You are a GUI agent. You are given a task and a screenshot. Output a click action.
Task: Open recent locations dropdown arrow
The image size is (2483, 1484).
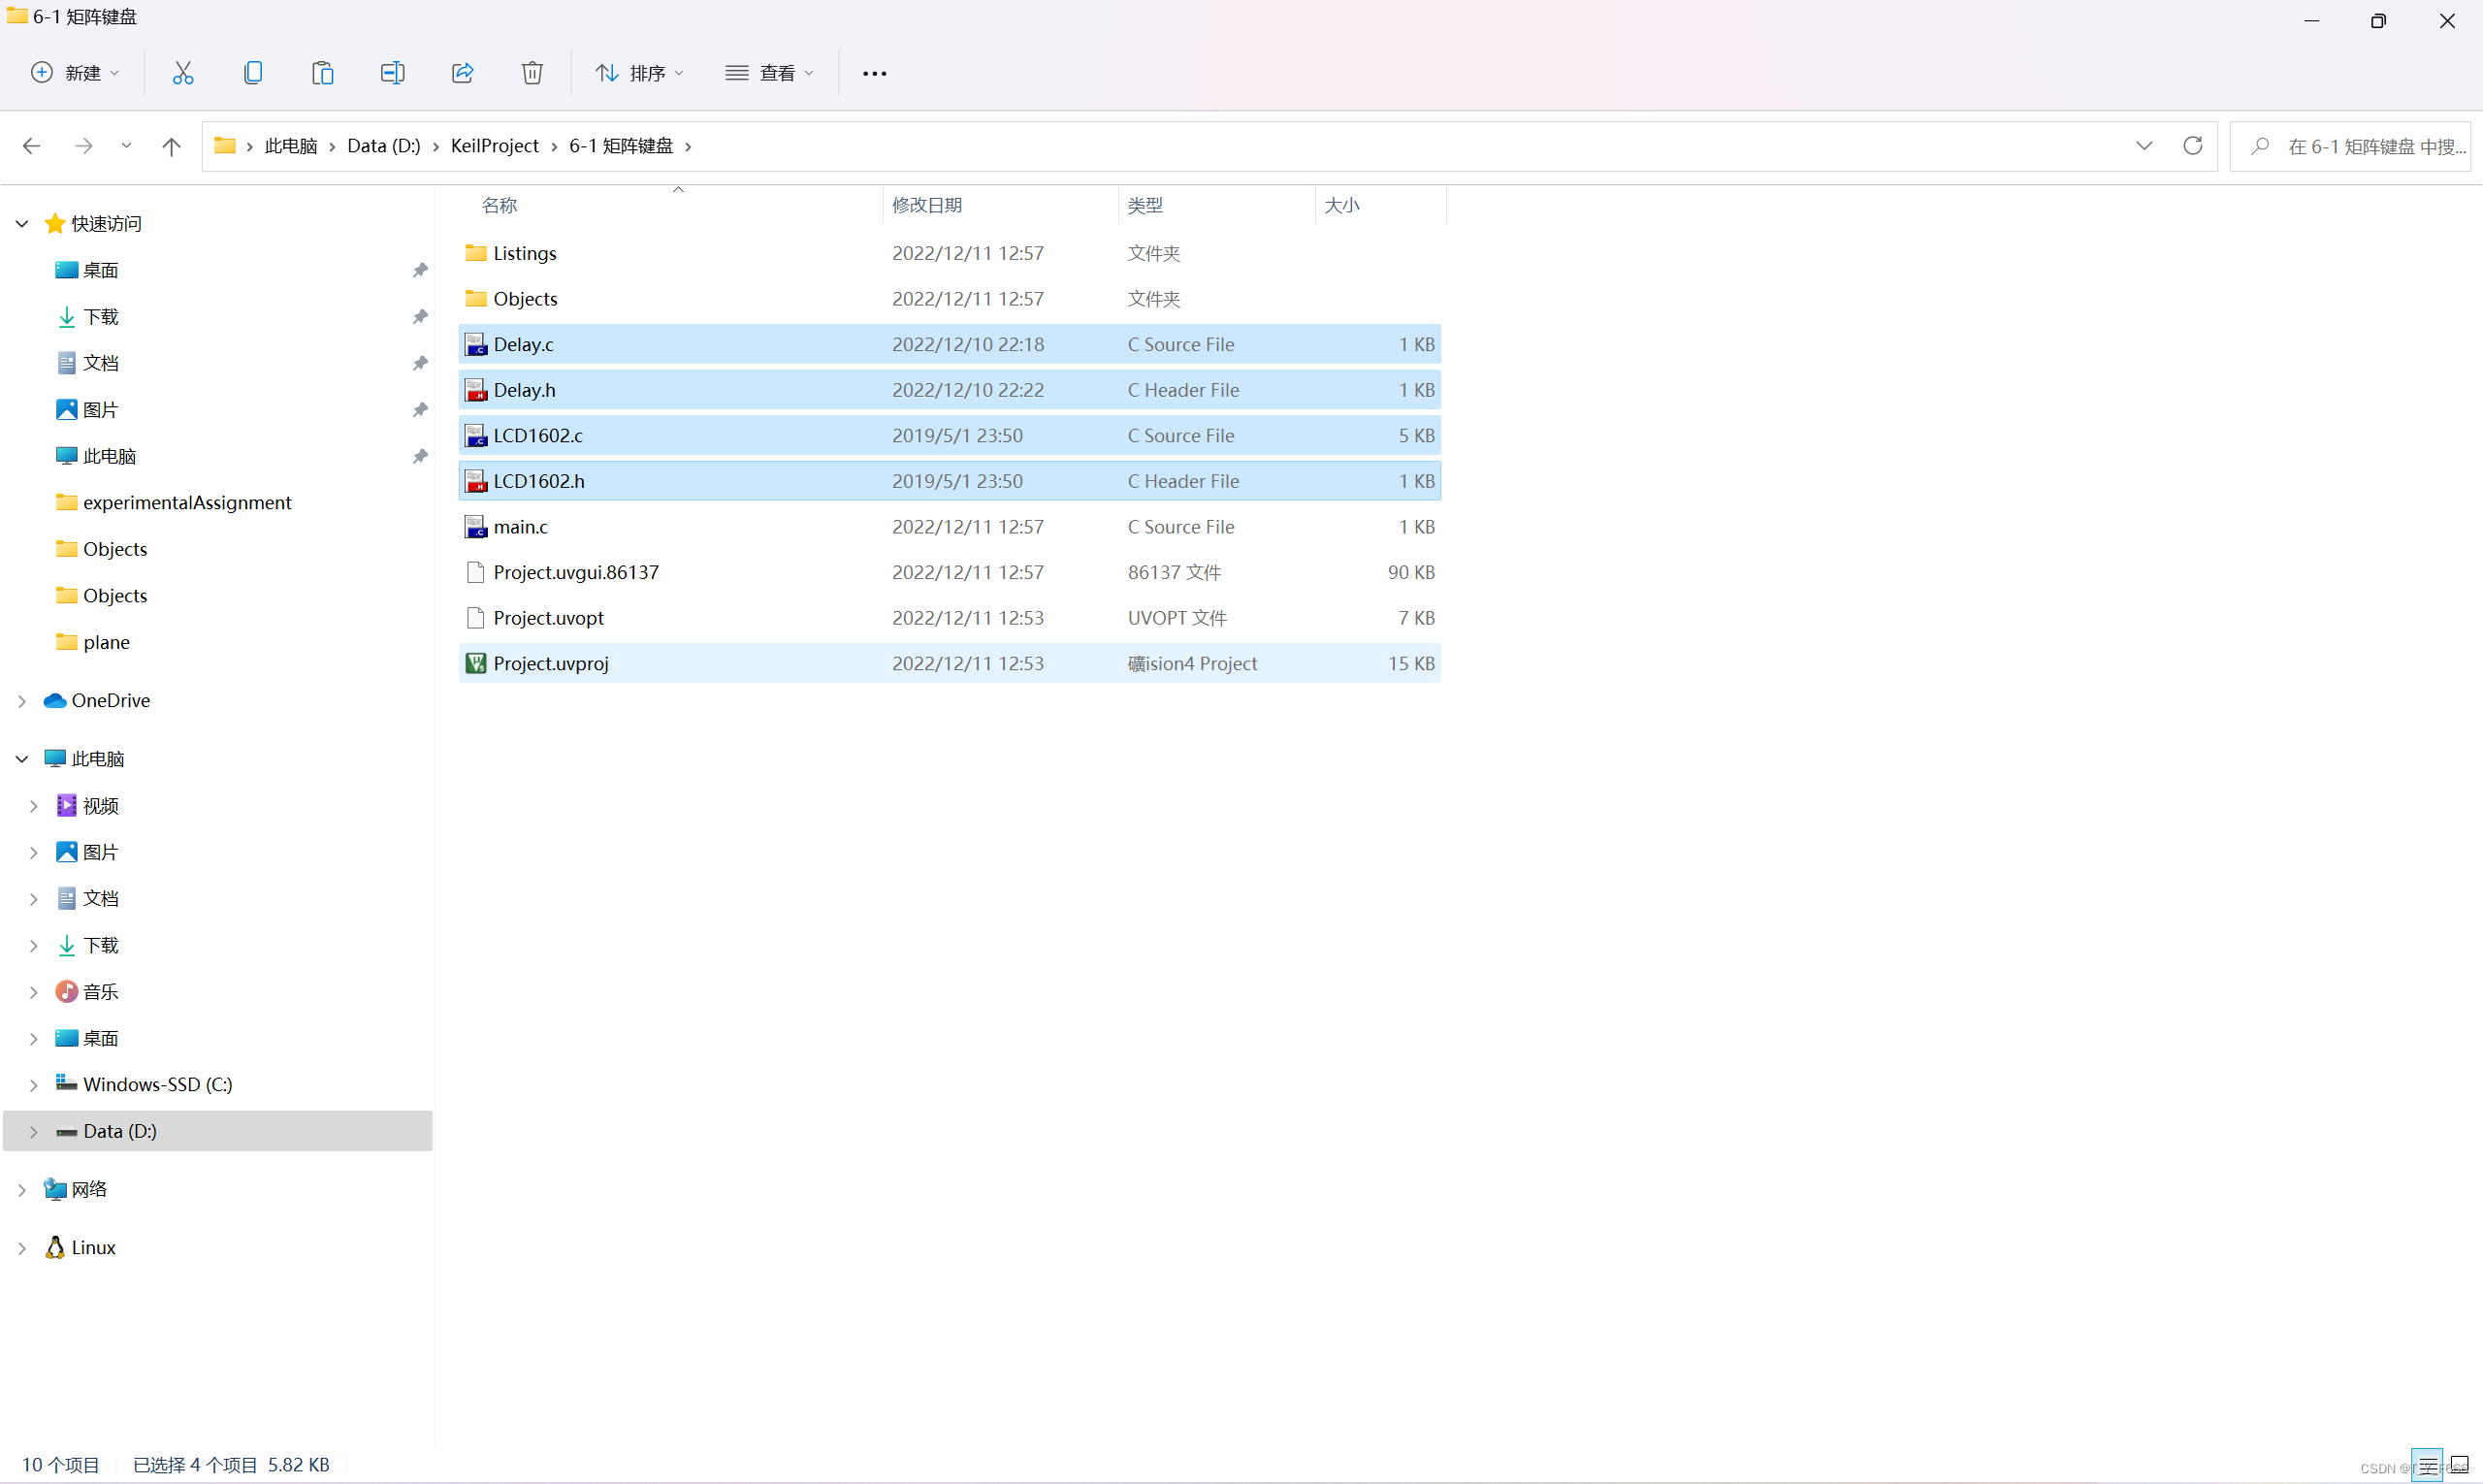[126, 146]
